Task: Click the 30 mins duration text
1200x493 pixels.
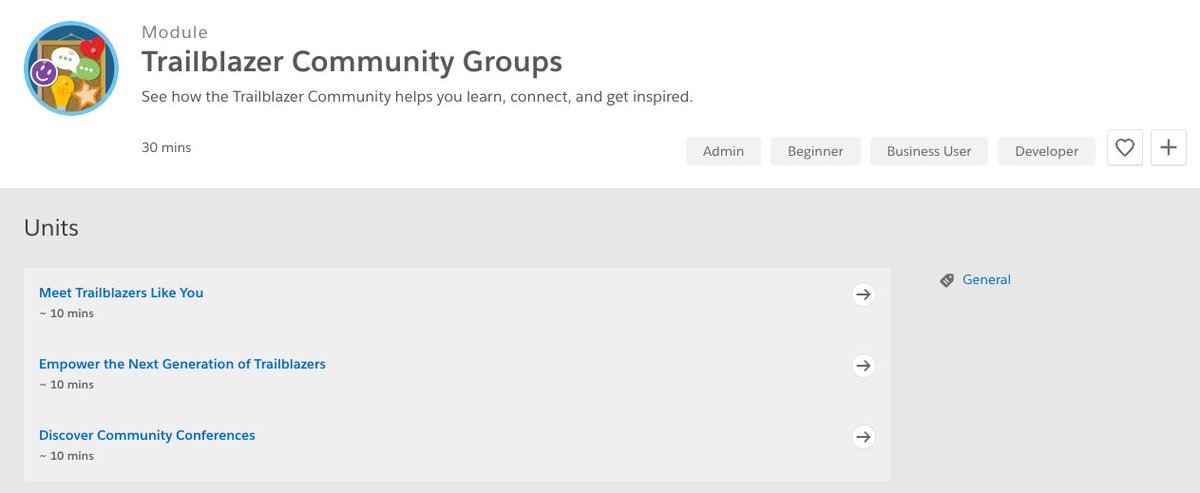Action: pos(166,147)
